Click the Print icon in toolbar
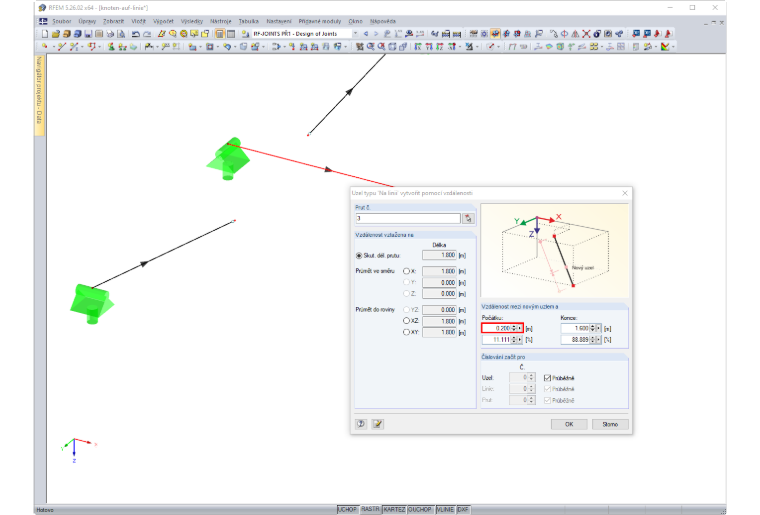760x515 pixels. coord(111,34)
